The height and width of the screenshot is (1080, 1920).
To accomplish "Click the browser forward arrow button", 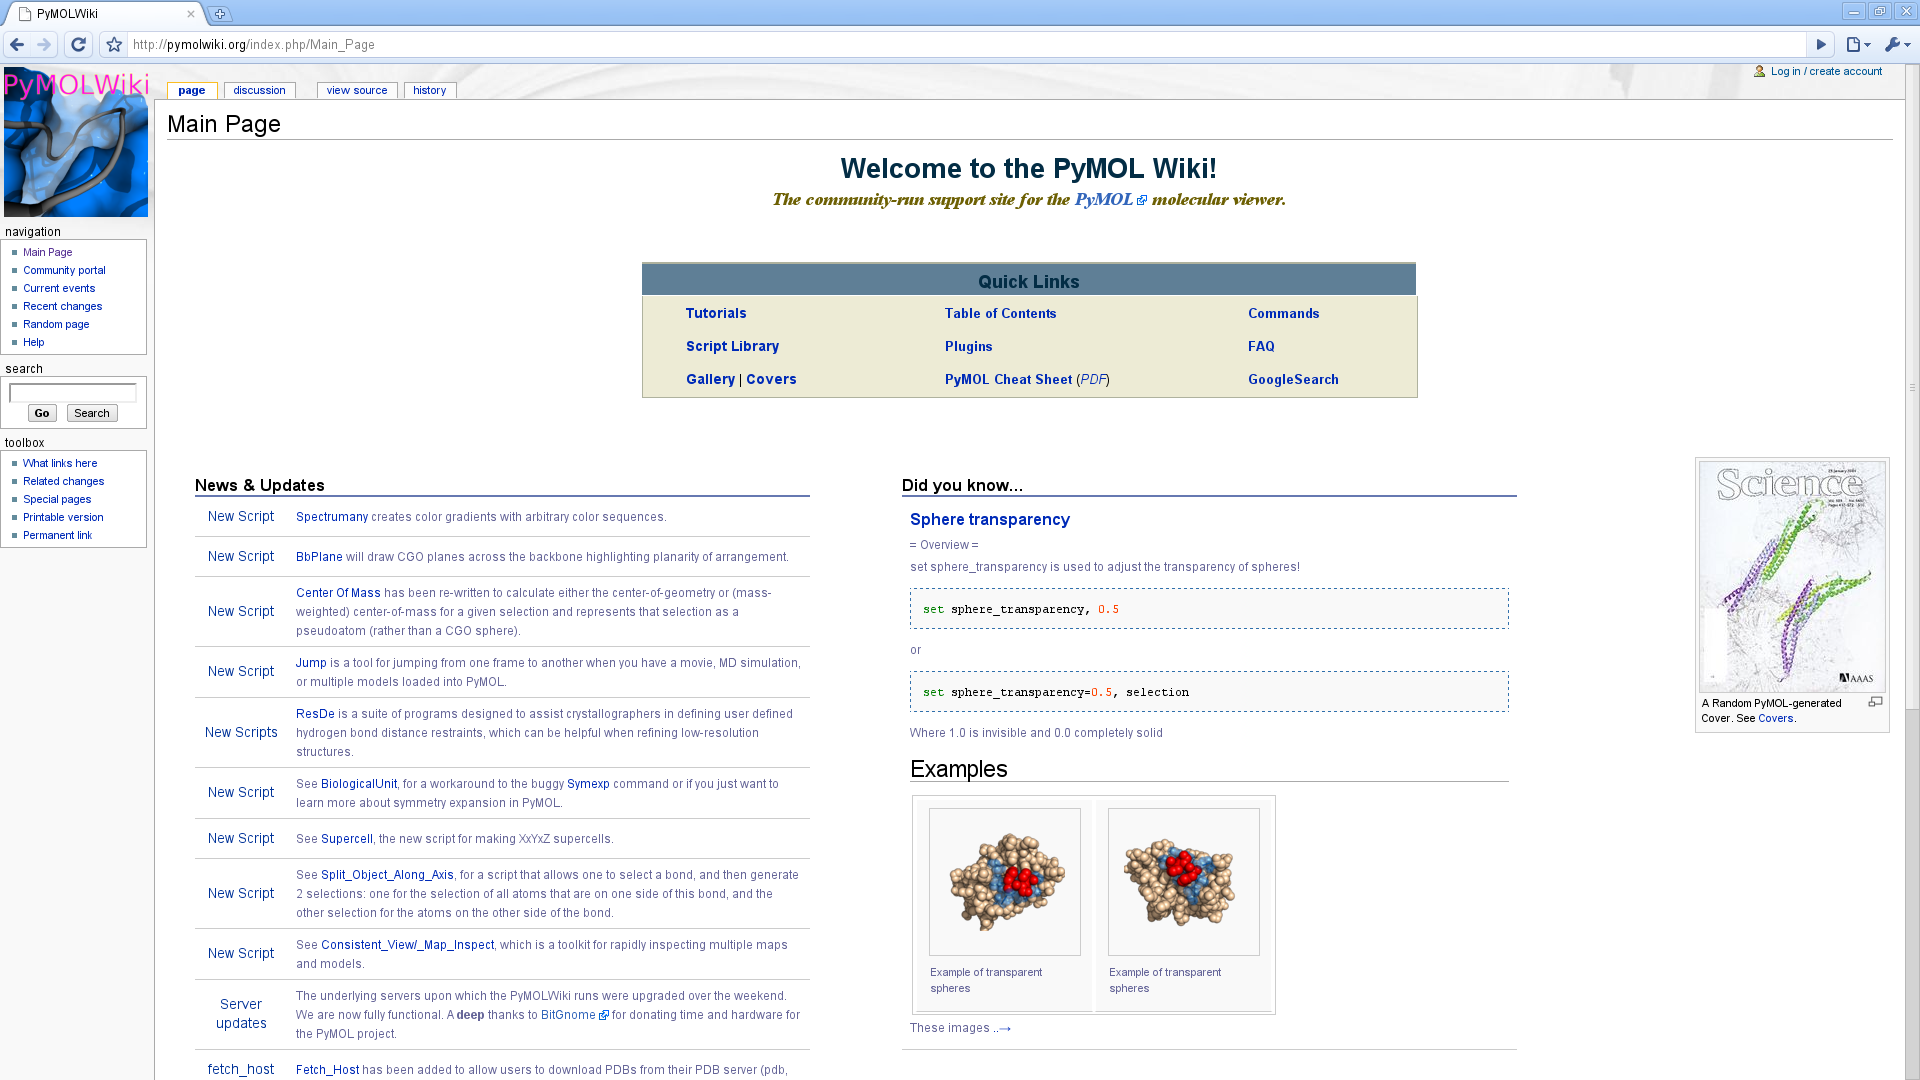I will coord(44,45).
